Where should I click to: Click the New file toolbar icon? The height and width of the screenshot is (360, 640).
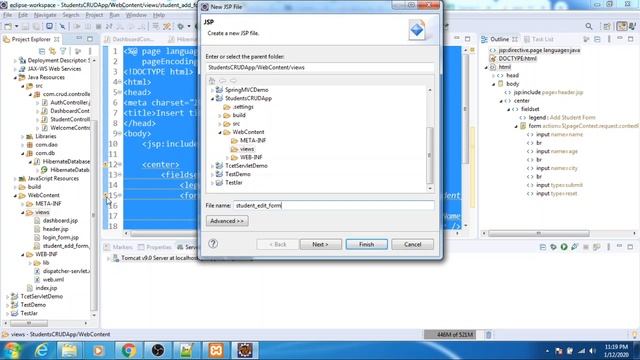pyautogui.click(x=8, y=27)
